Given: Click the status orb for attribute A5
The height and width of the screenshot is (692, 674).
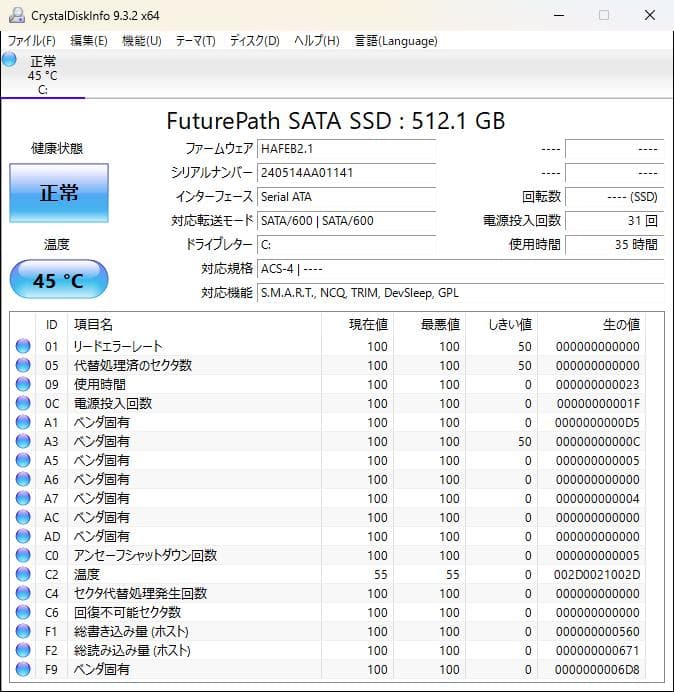Looking at the screenshot, I should [x=23, y=460].
